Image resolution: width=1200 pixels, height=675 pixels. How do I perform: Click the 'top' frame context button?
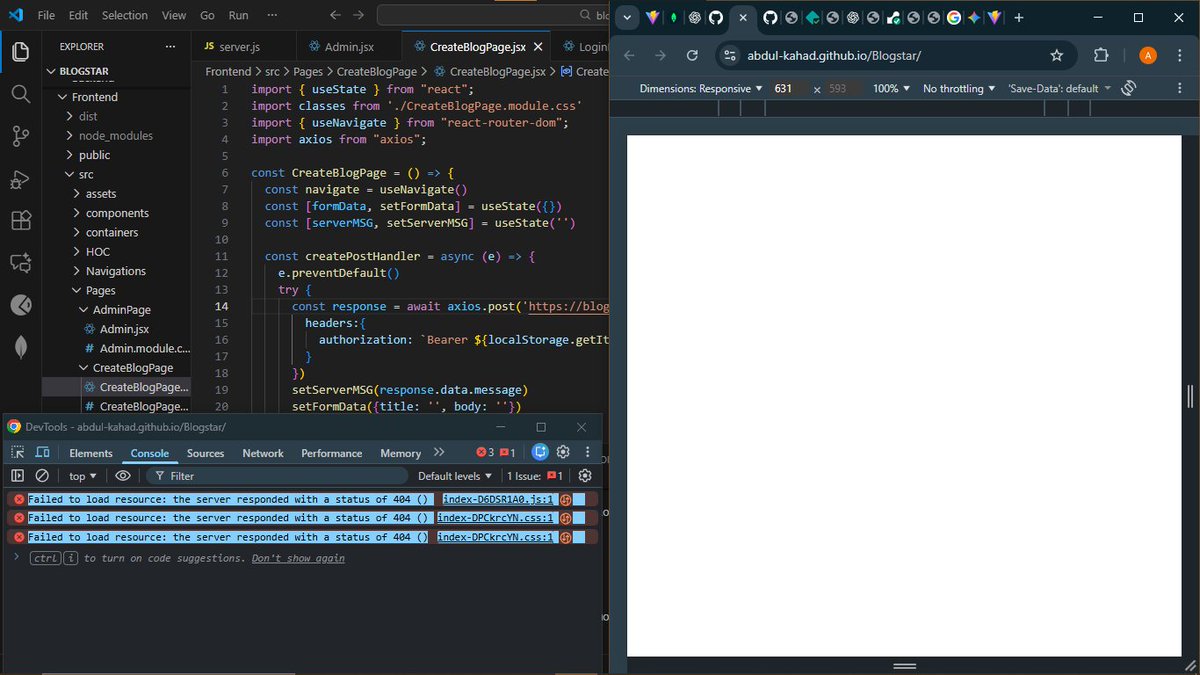click(x=82, y=475)
